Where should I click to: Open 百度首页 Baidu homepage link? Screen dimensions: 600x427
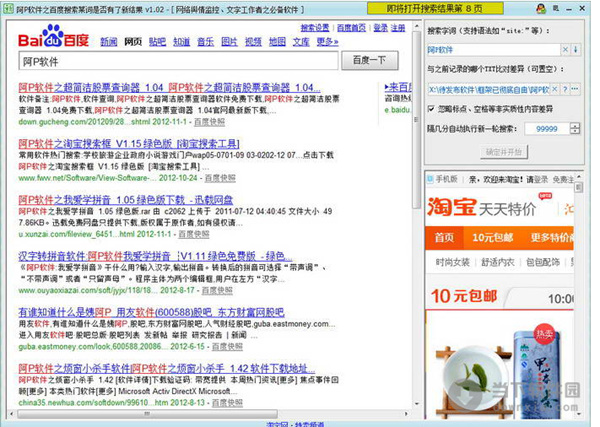point(351,28)
